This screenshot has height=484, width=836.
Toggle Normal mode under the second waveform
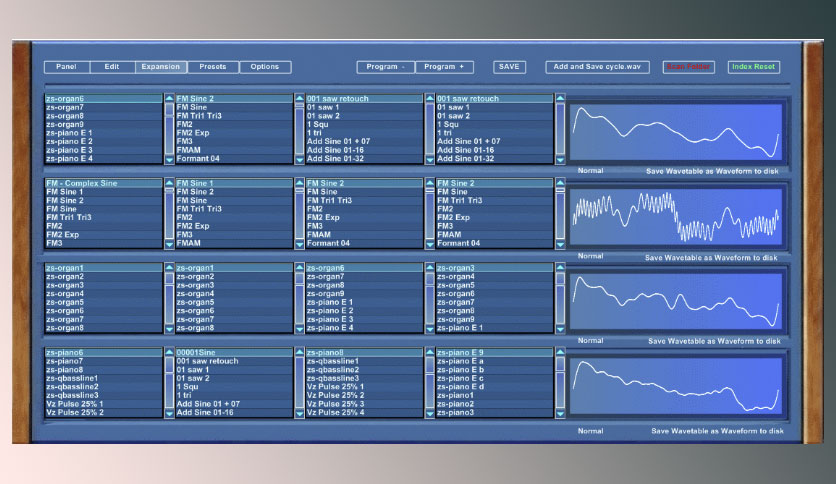tap(590, 256)
